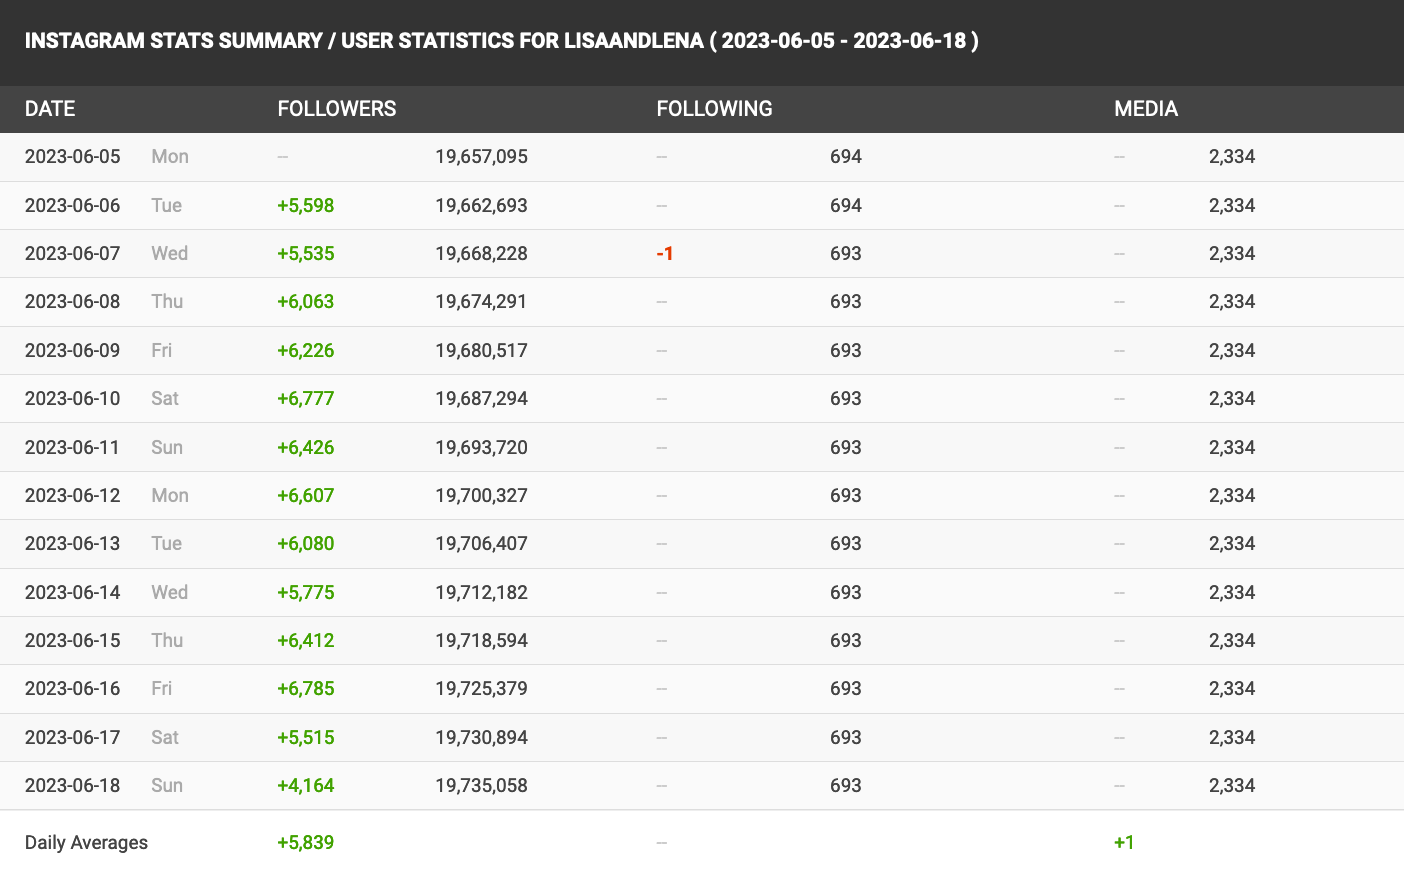Select the date 2023-06-13
The width and height of the screenshot is (1404, 880).
tap(72, 544)
